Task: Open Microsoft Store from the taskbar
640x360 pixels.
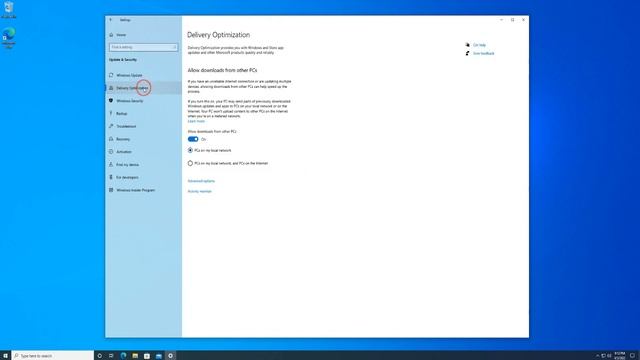Action: 147,356
